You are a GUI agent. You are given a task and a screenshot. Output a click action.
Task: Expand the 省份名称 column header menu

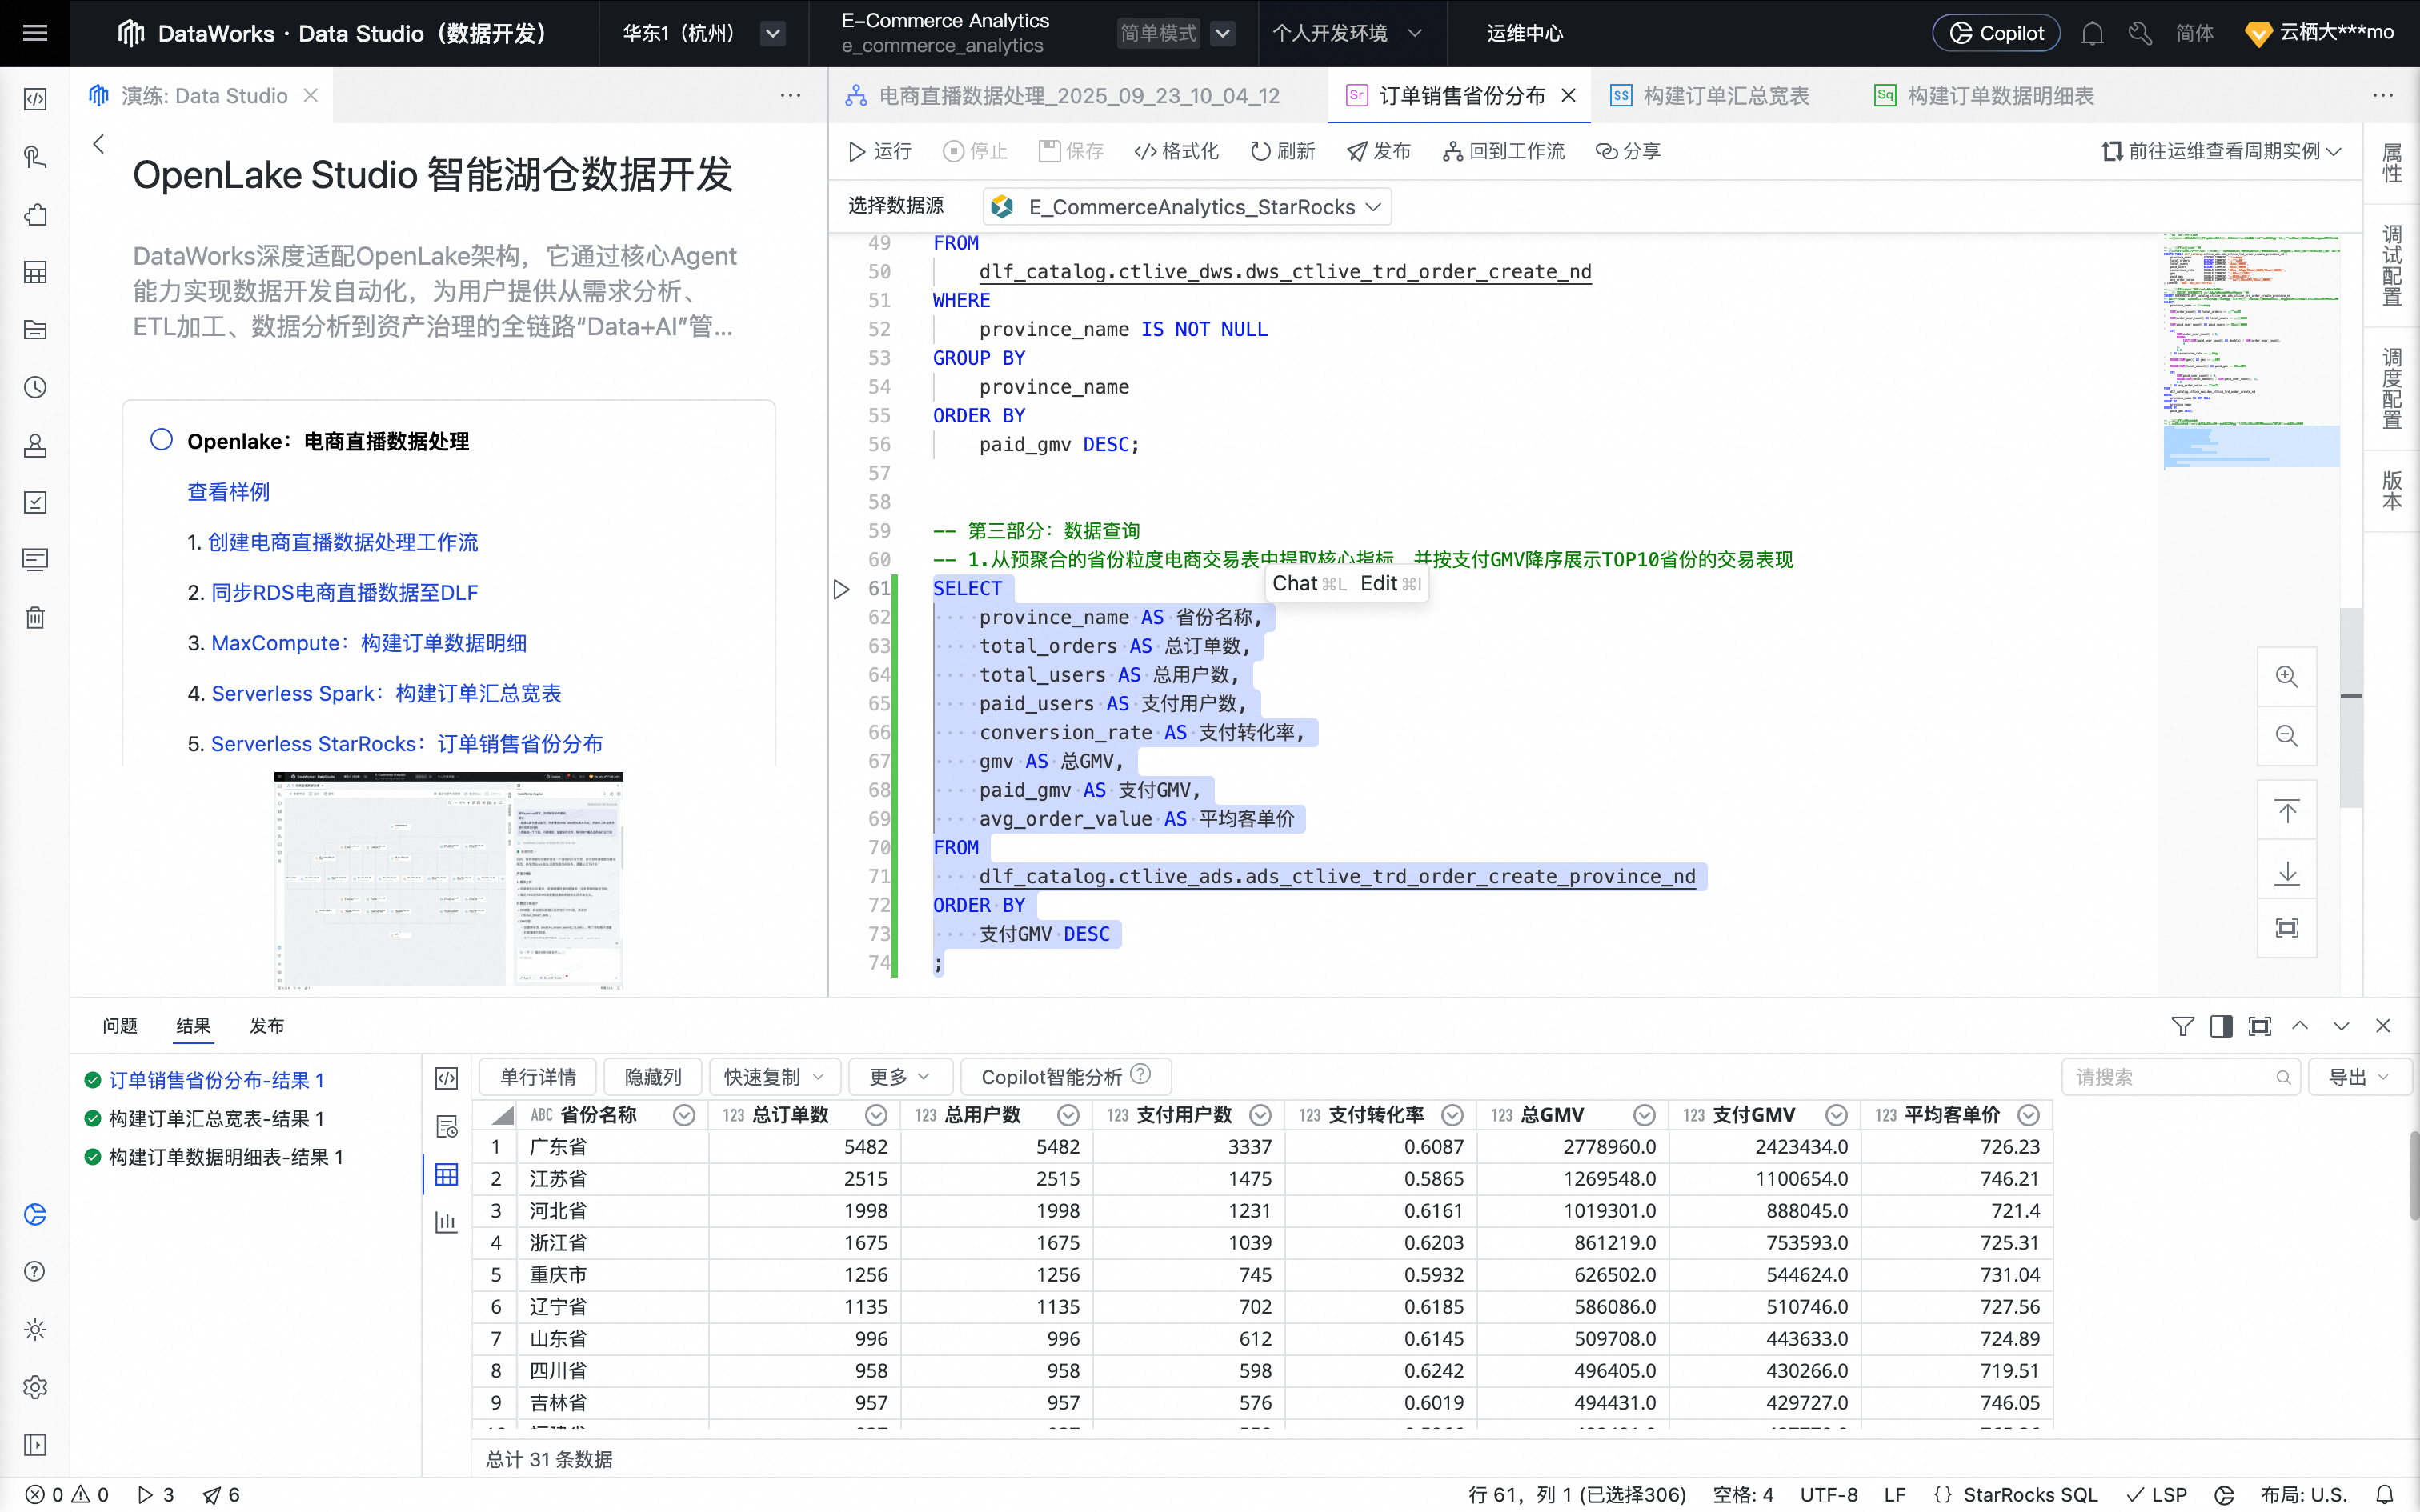(x=684, y=1115)
